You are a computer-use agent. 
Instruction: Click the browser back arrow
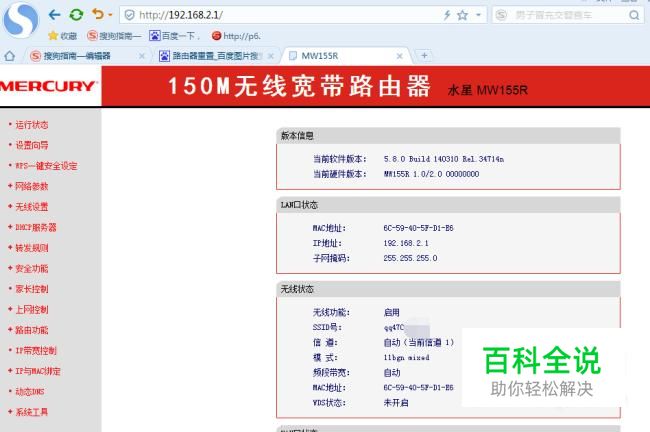coord(54,15)
